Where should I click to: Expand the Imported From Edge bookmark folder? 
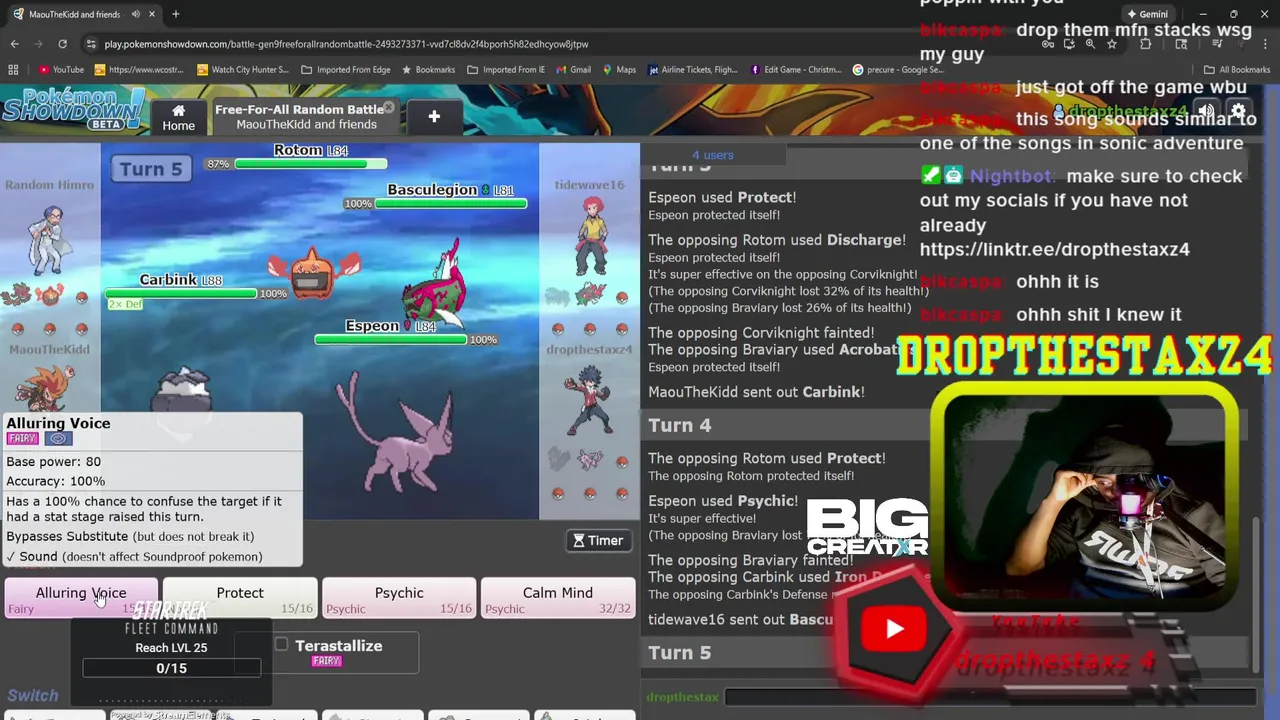(346, 70)
